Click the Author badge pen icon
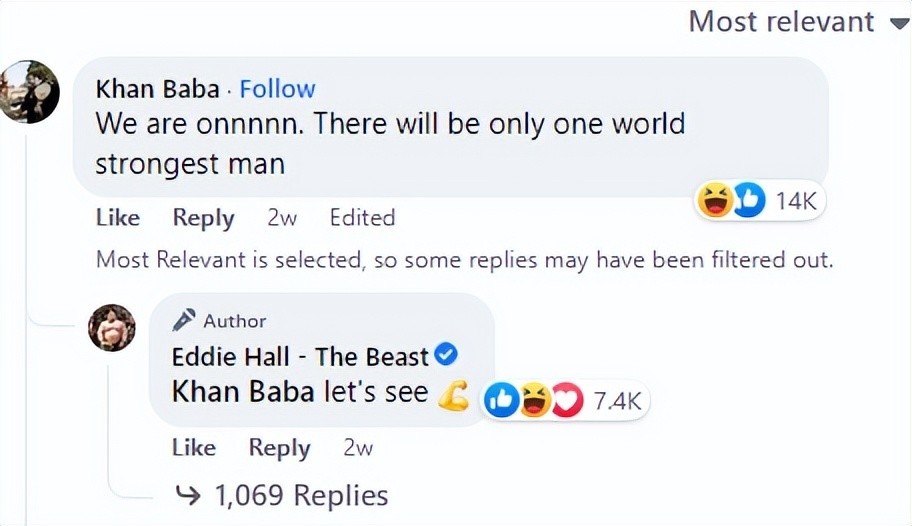912x526 pixels. [184, 320]
